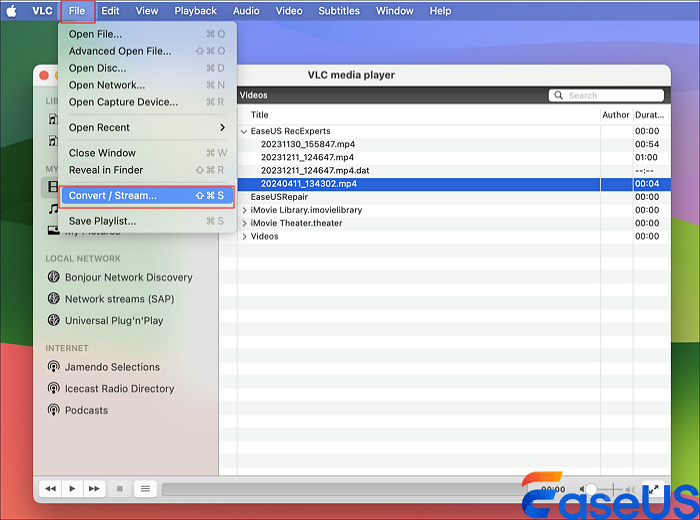Sort by the Author column header
This screenshot has width=700, height=520.
(x=616, y=115)
